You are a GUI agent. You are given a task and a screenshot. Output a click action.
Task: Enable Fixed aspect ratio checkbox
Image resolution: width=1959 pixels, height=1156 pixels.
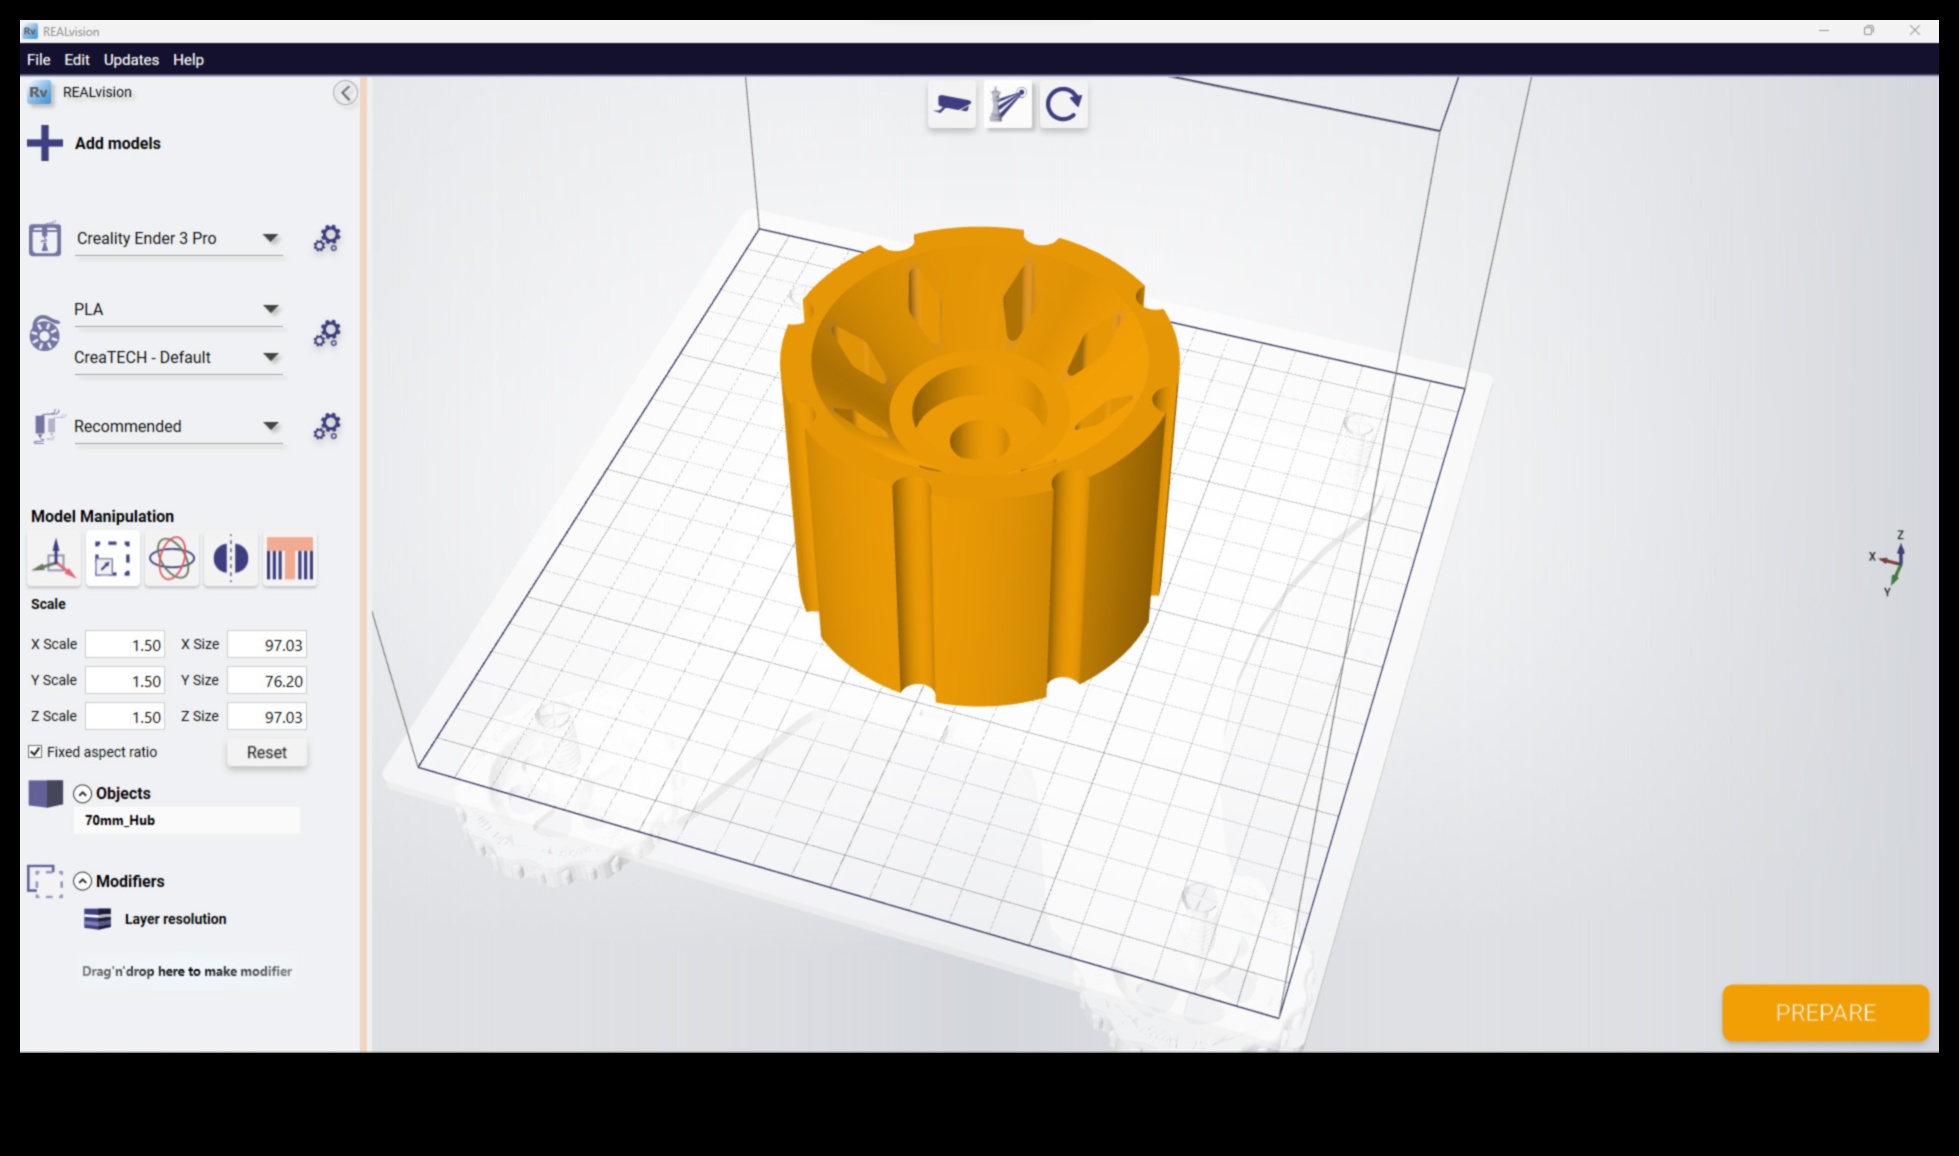pyautogui.click(x=33, y=751)
